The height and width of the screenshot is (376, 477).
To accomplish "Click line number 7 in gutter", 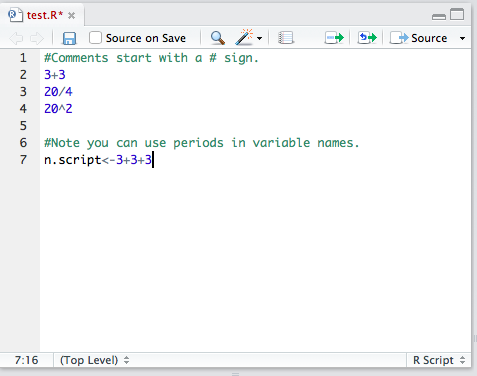I will (23, 160).
